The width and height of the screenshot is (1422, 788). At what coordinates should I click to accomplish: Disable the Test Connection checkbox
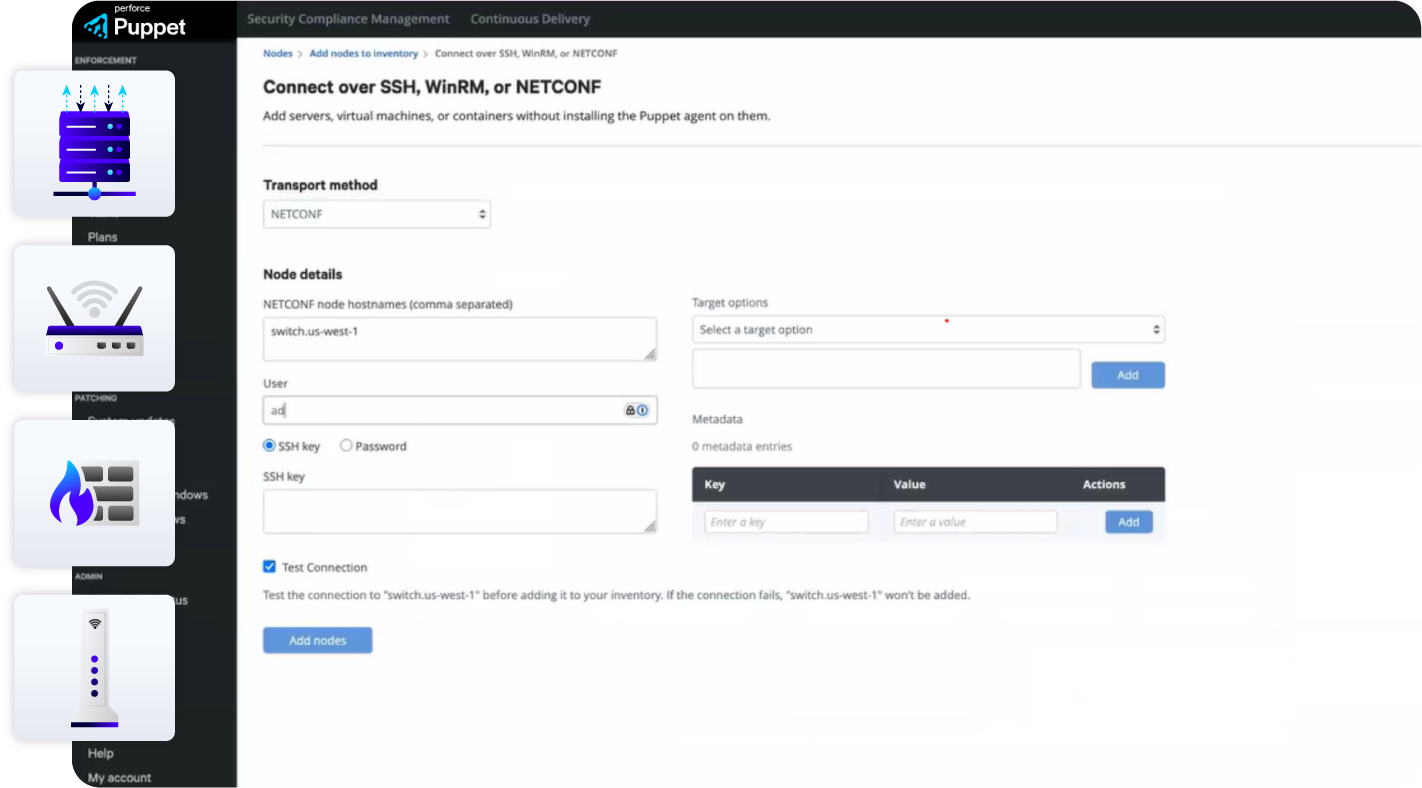click(269, 566)
